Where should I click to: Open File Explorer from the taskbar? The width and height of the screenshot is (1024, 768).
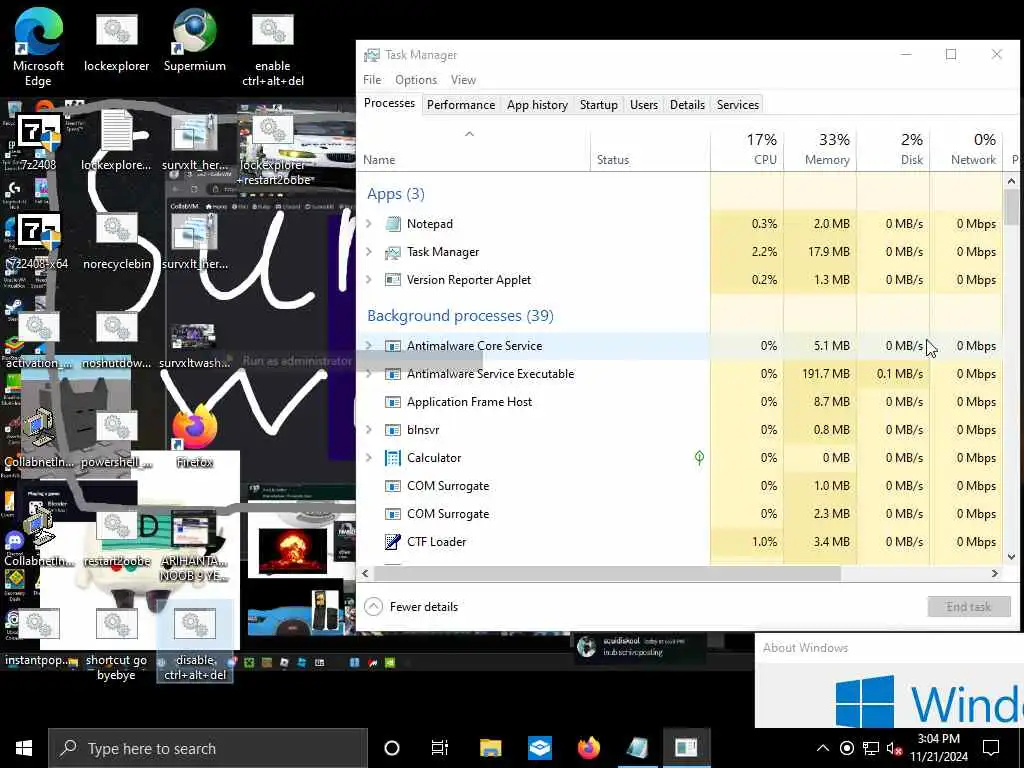490,748
